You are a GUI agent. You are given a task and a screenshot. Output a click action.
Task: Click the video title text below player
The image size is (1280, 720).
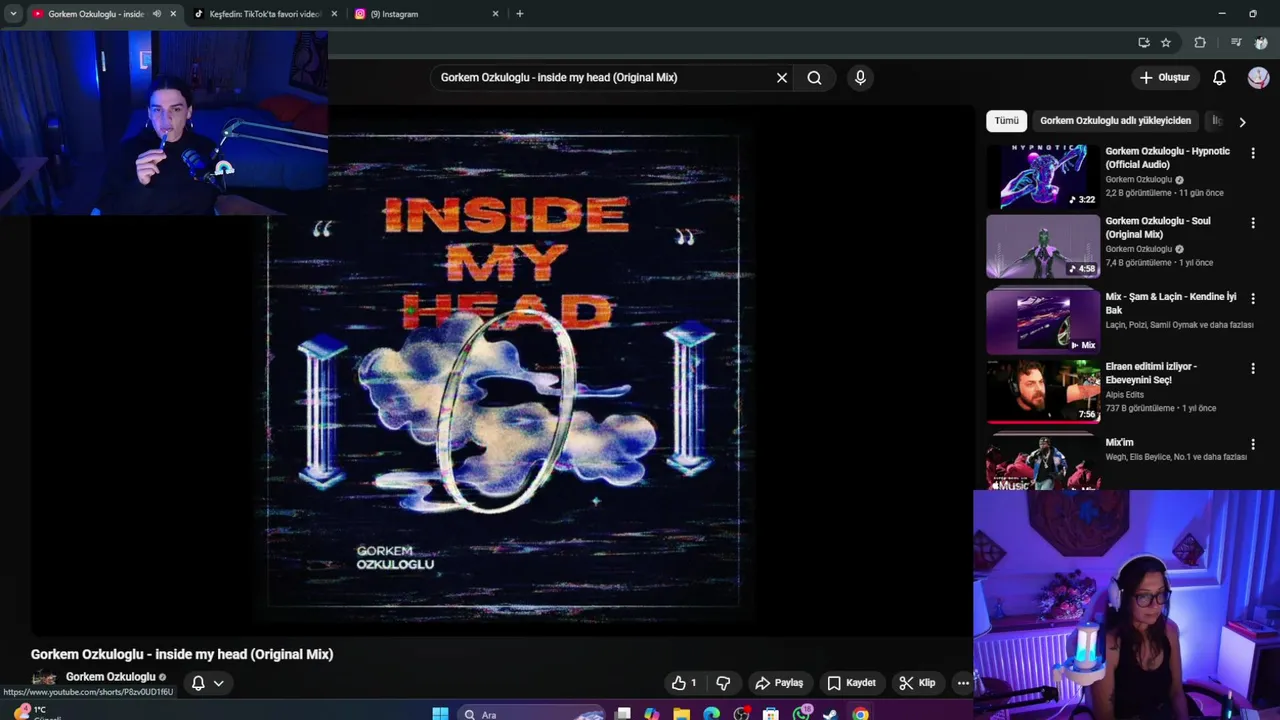(182, 654)
